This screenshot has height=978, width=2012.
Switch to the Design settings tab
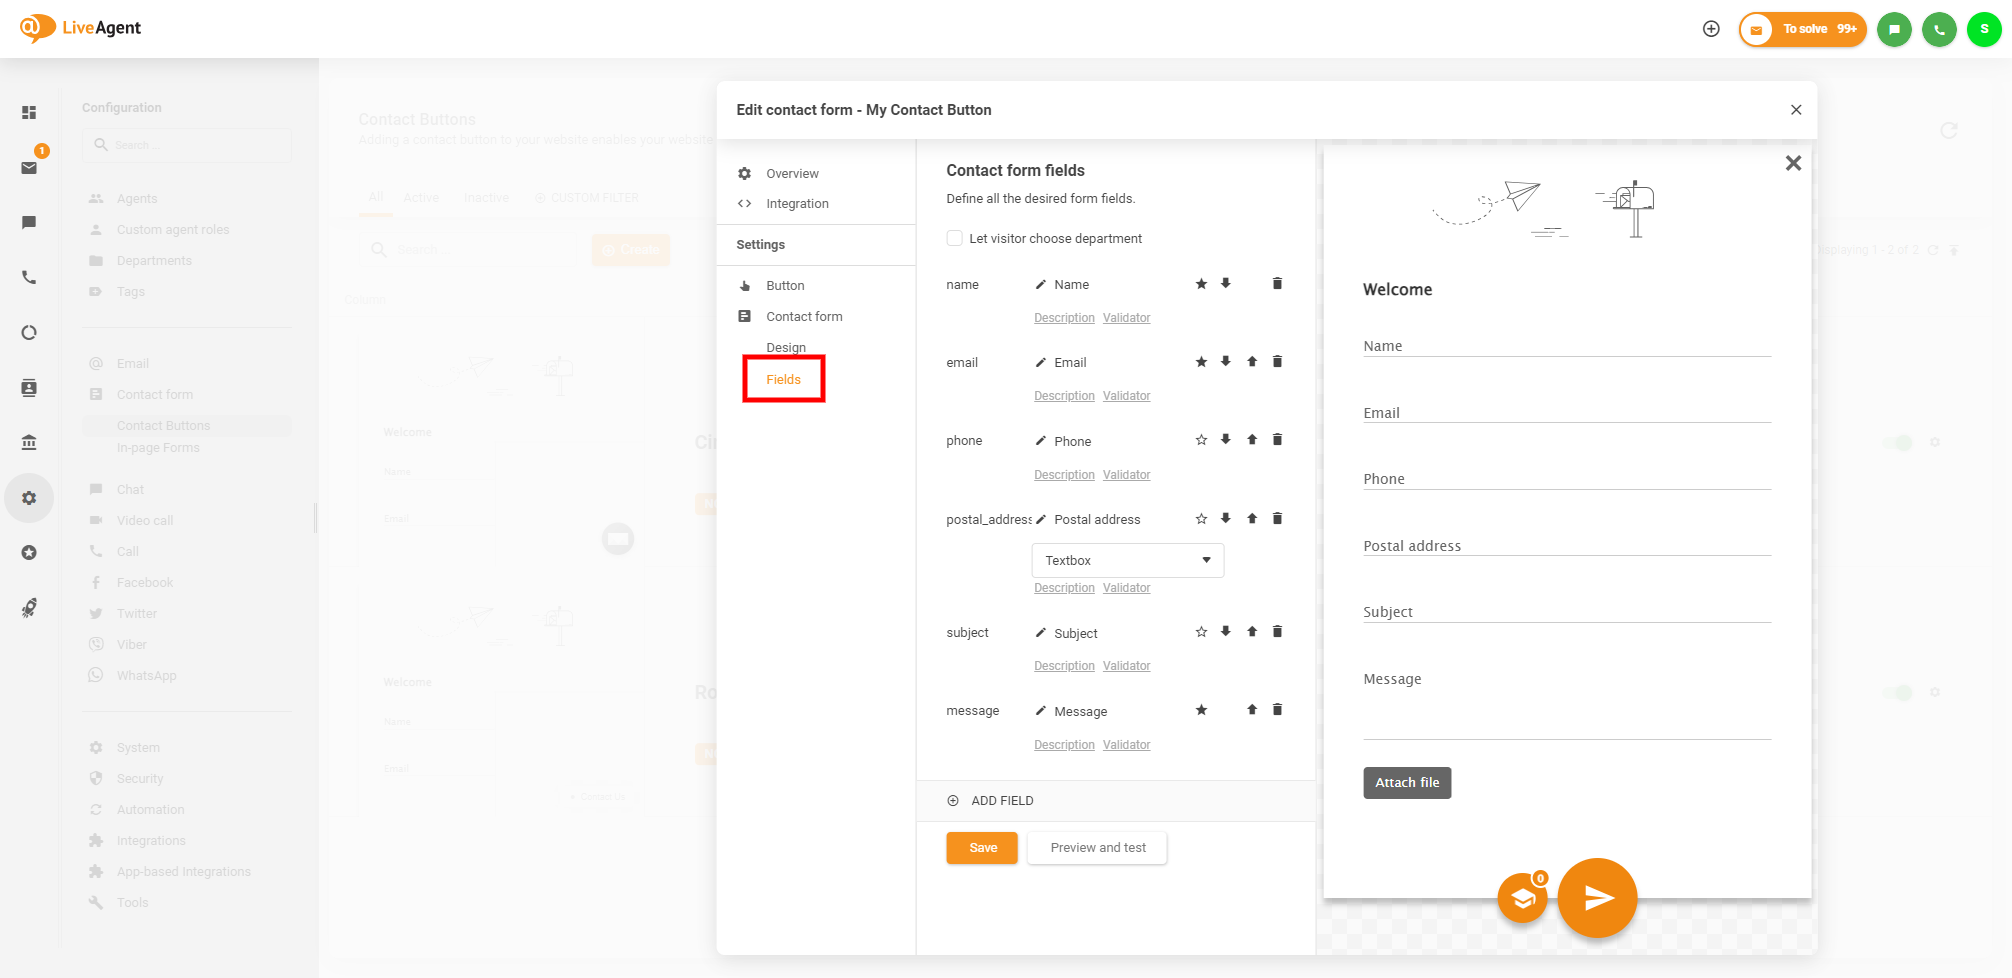[x=786, y=347]
